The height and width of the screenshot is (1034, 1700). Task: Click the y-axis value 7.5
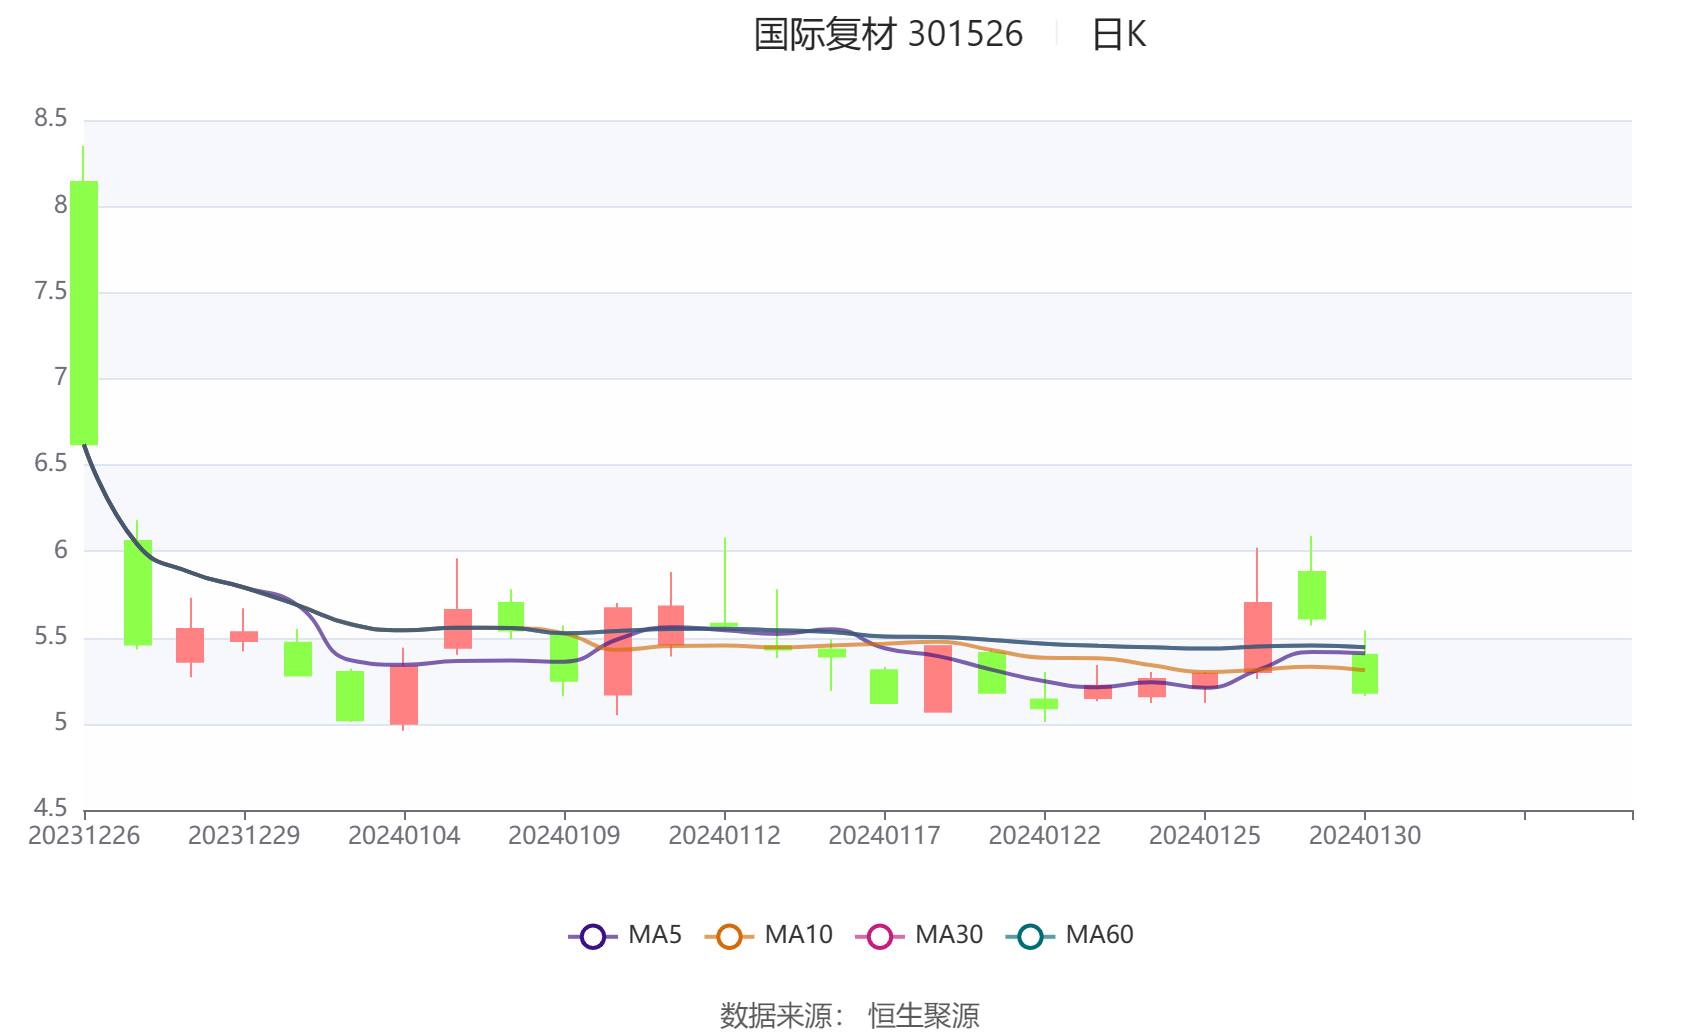point(51,292)
